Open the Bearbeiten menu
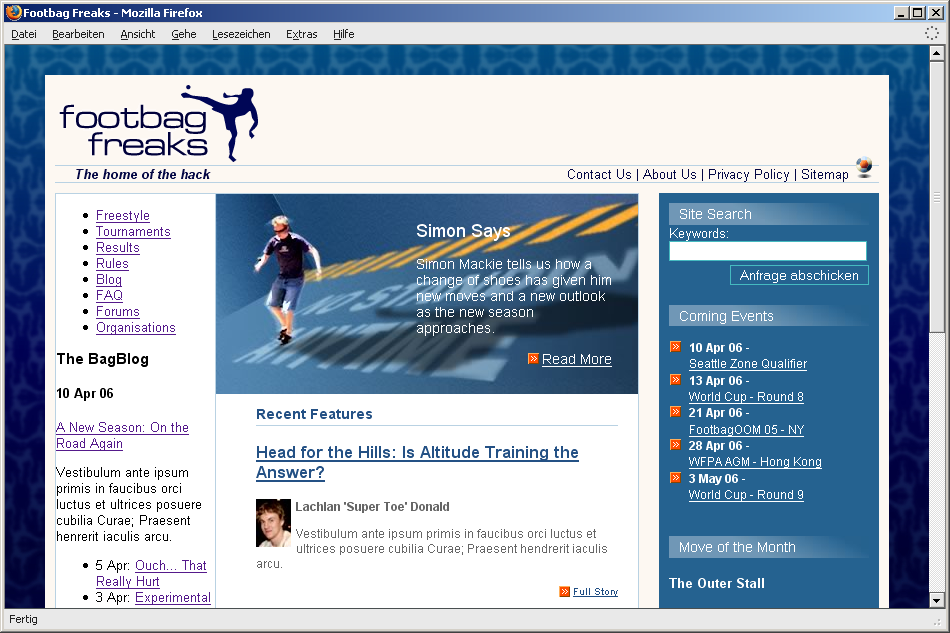950x633 pixels. (x=78, y=34)
